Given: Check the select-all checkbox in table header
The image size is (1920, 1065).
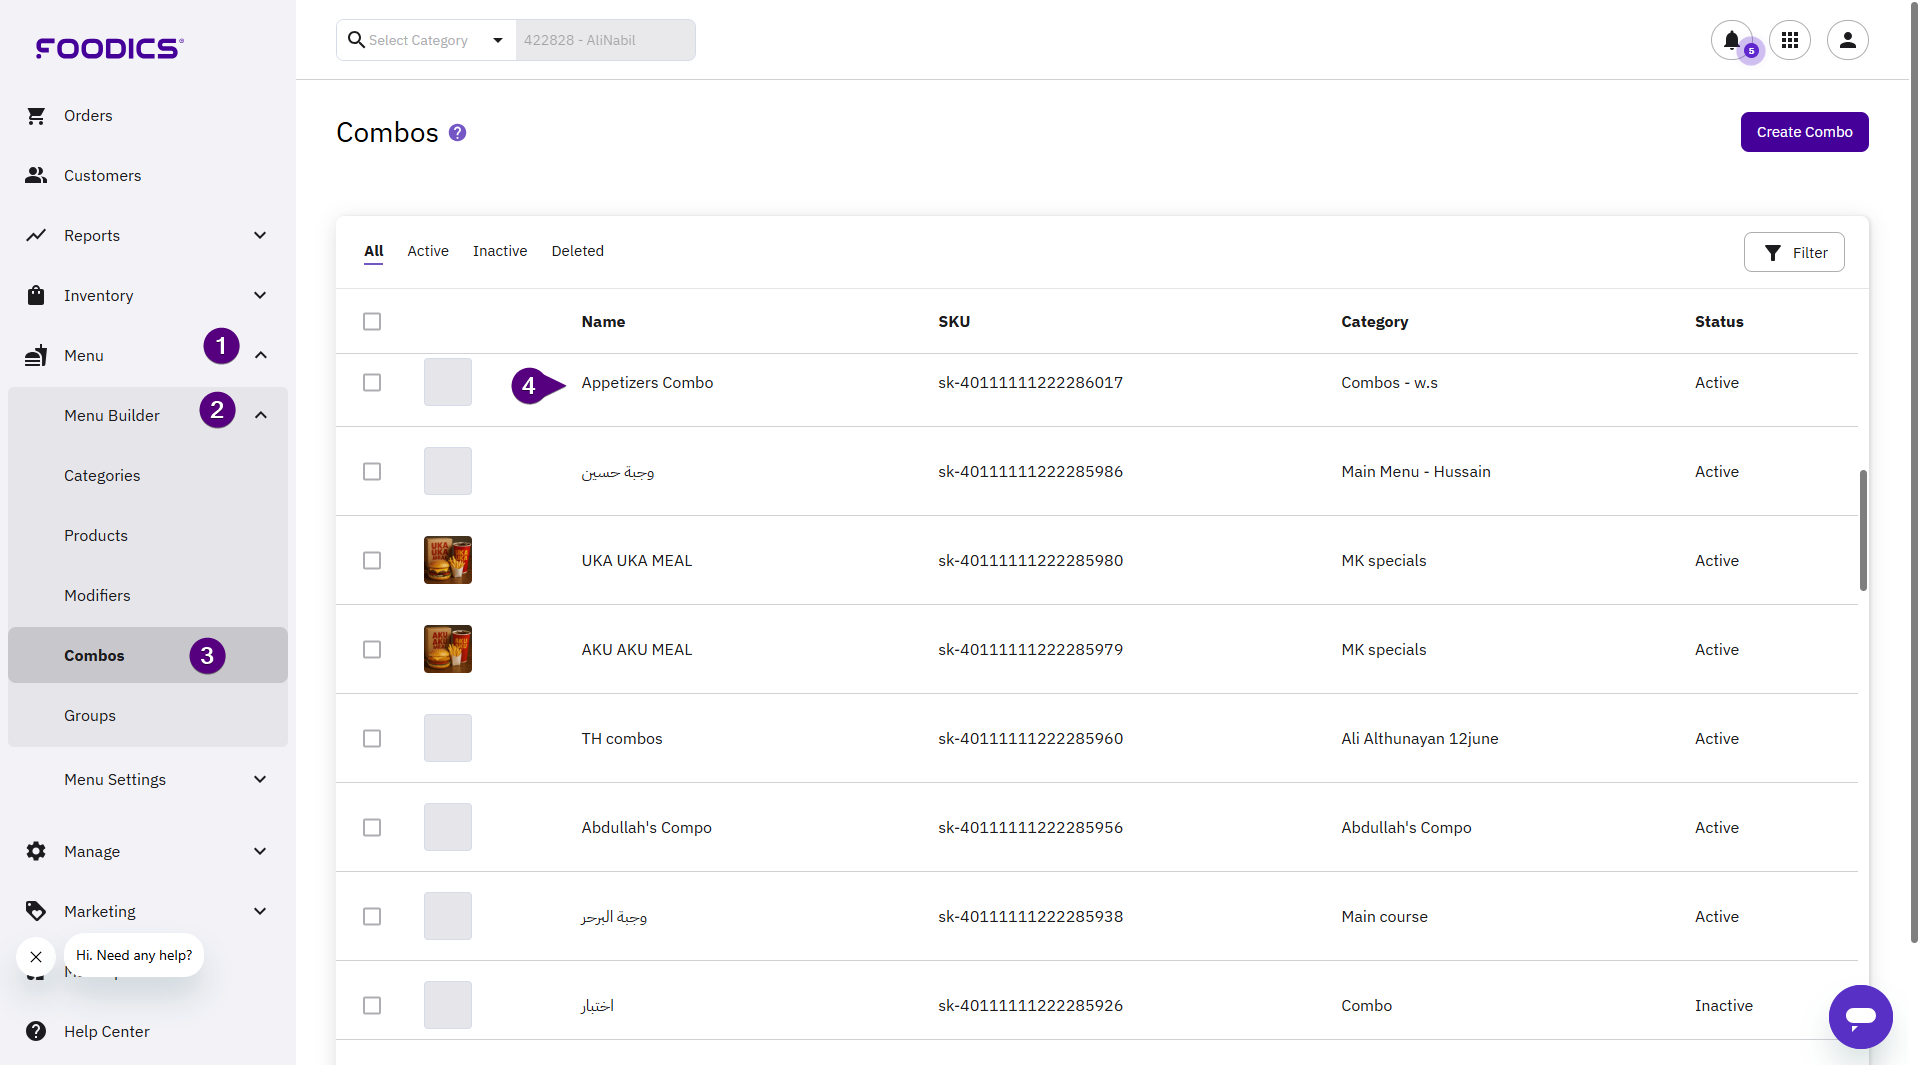Looking at the screenshot, I should 372,321.
